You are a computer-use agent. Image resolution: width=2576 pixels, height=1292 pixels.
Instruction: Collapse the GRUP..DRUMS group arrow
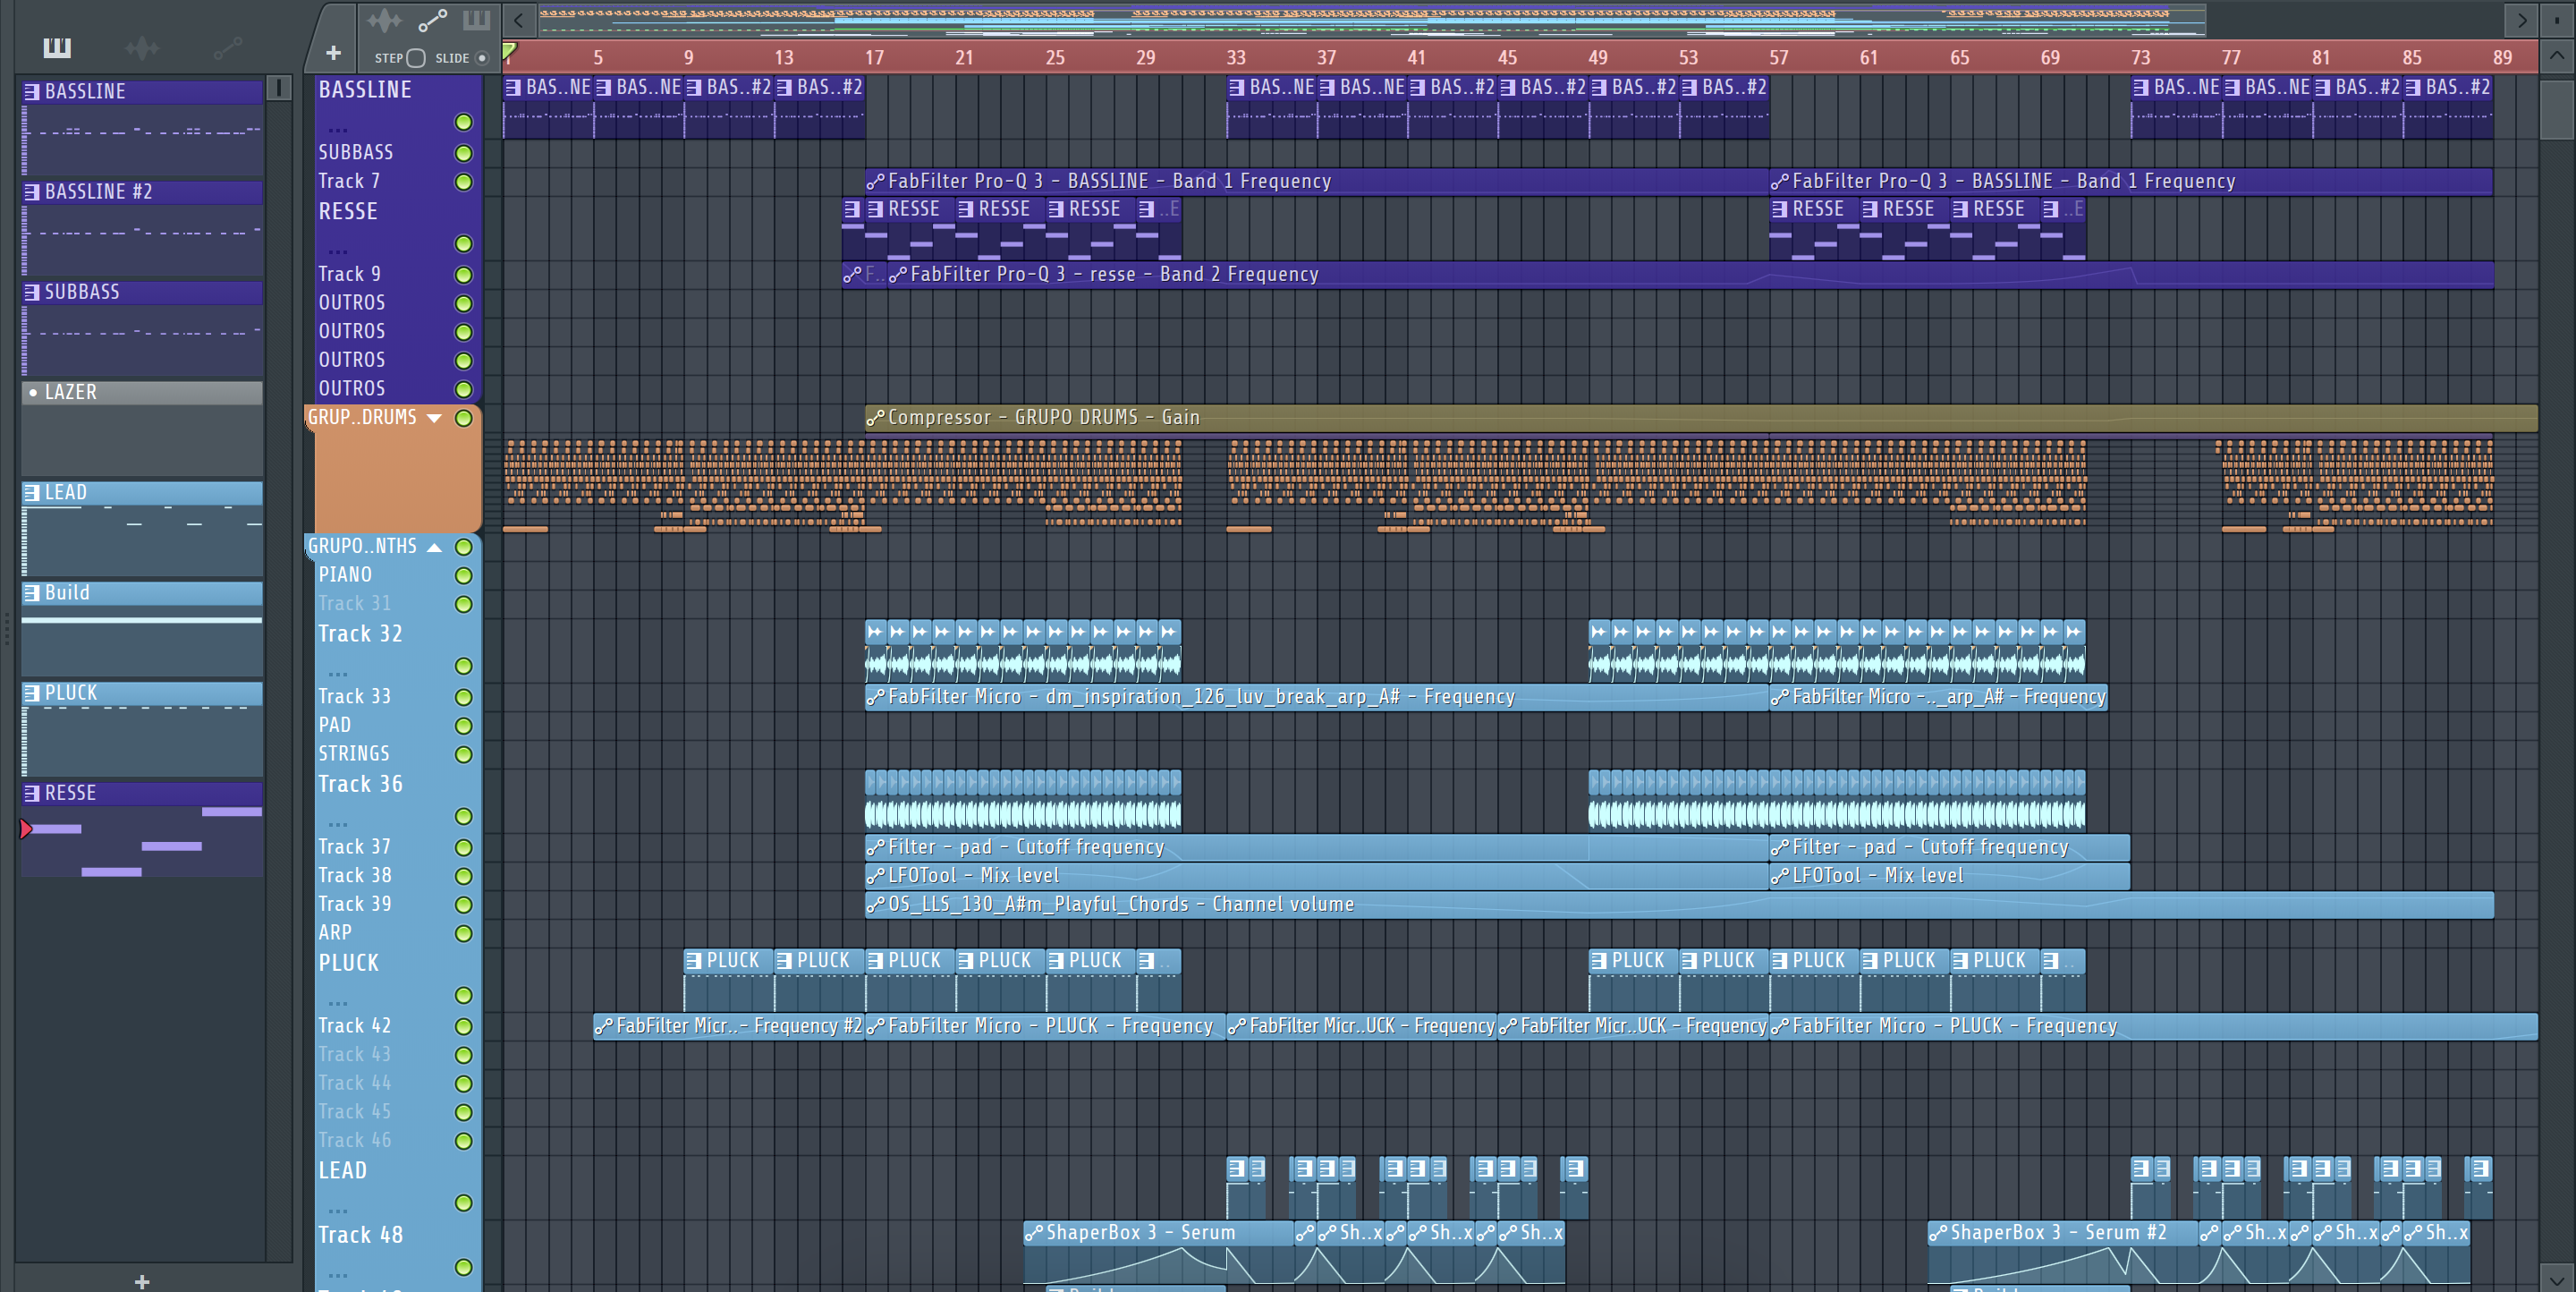click(x=434, y=418)
